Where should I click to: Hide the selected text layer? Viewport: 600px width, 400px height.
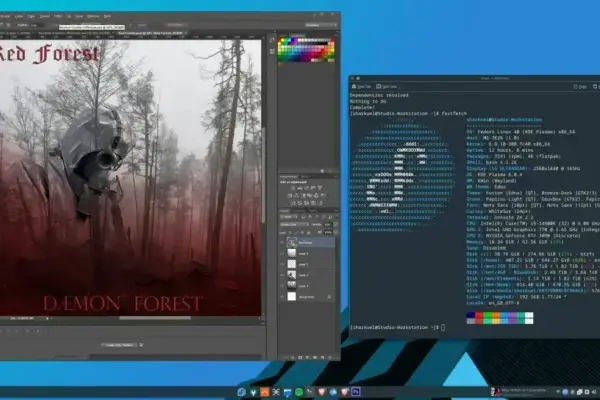pos(282,242)
